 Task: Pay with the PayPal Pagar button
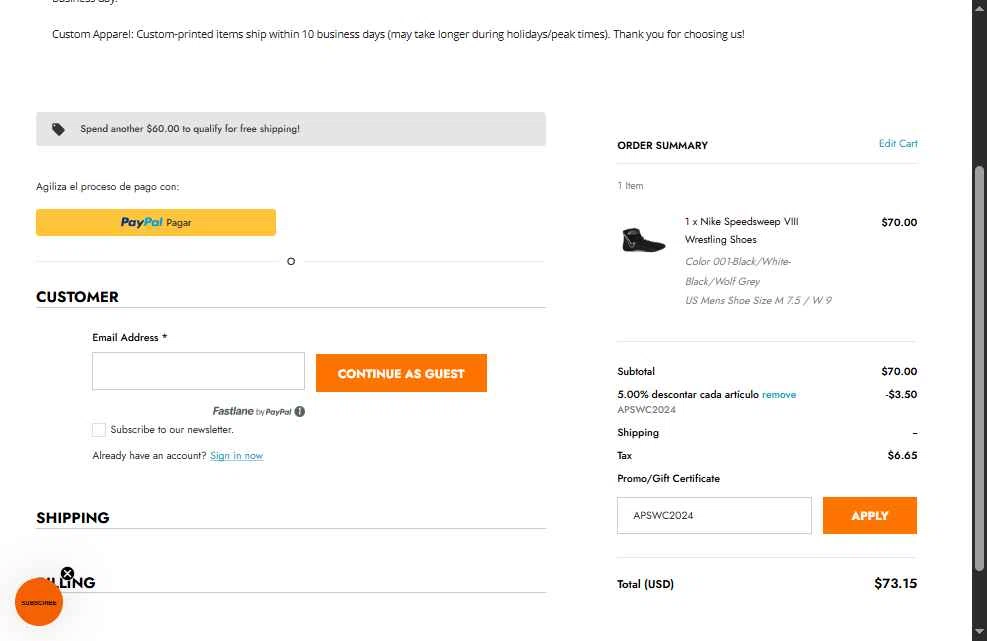155,222
